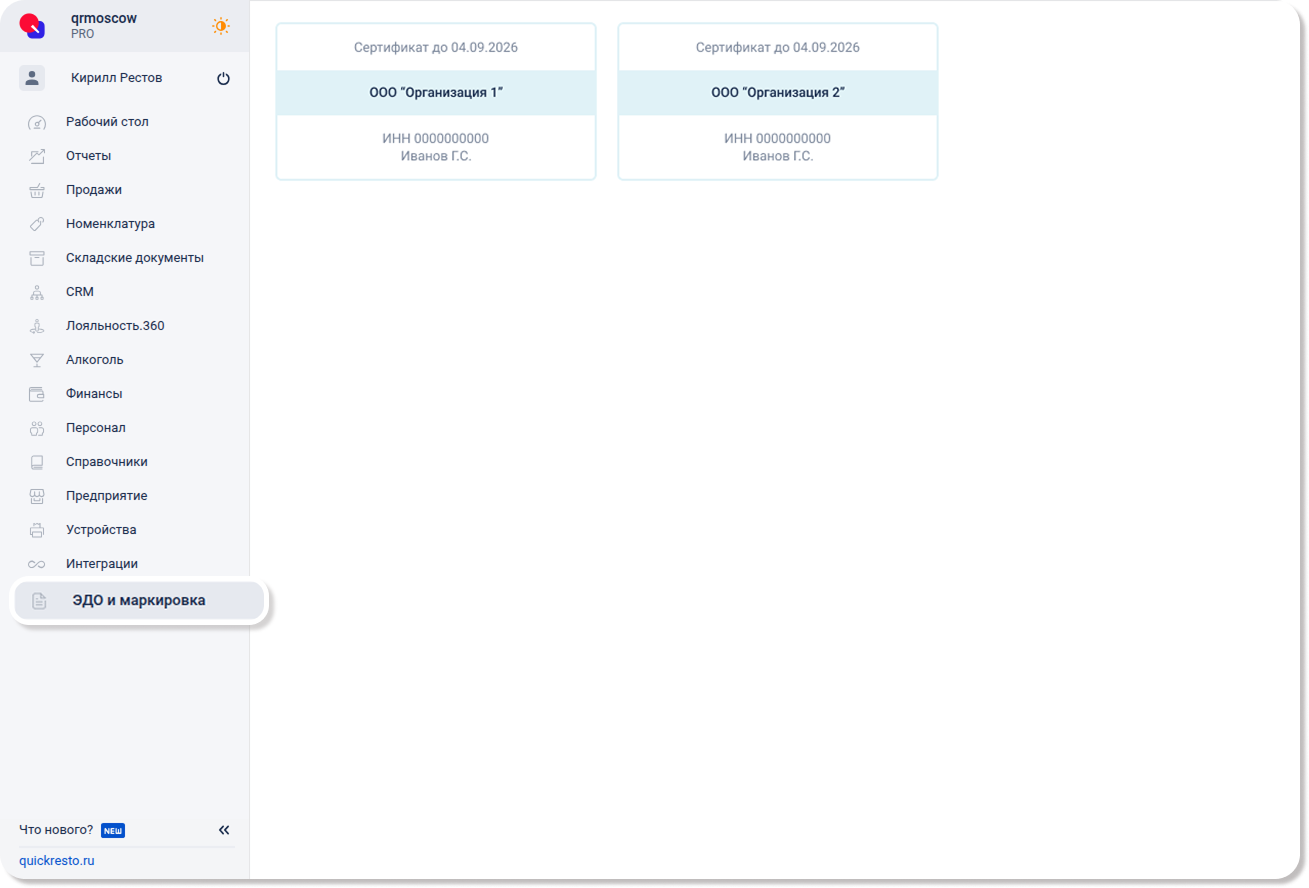
Task: Select ЭДО и маркировка menu item
Action: (138, 601)
